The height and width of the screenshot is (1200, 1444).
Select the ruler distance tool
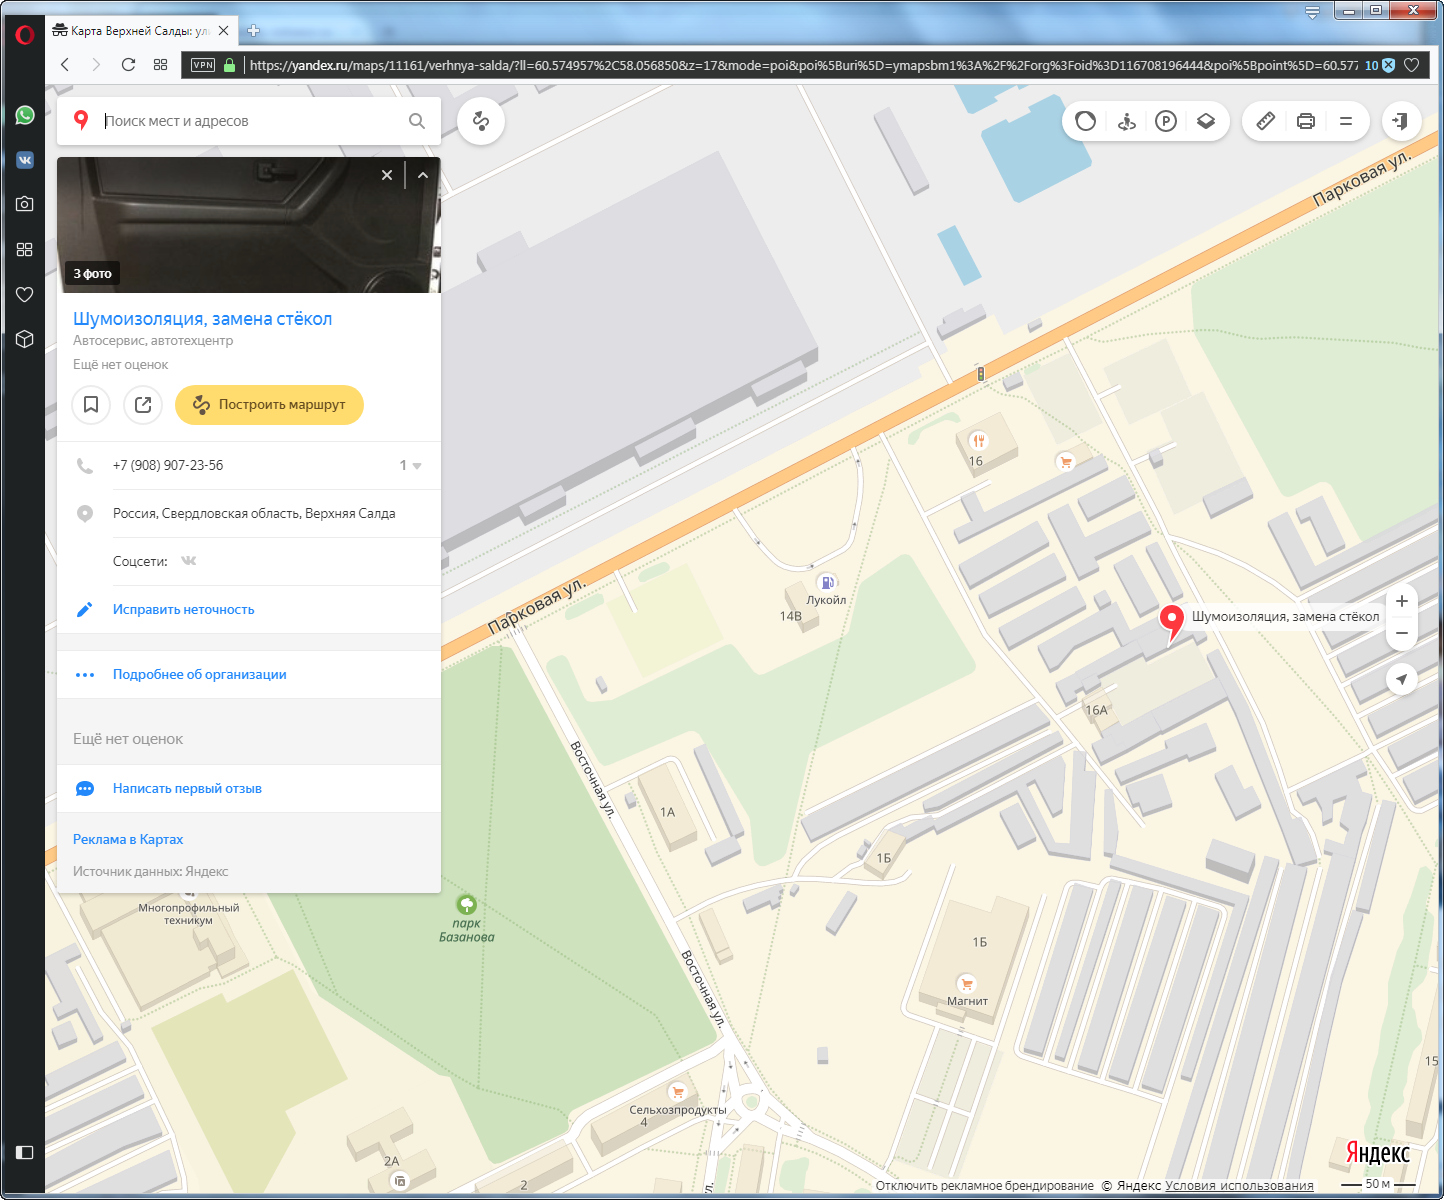[1265, 121]
